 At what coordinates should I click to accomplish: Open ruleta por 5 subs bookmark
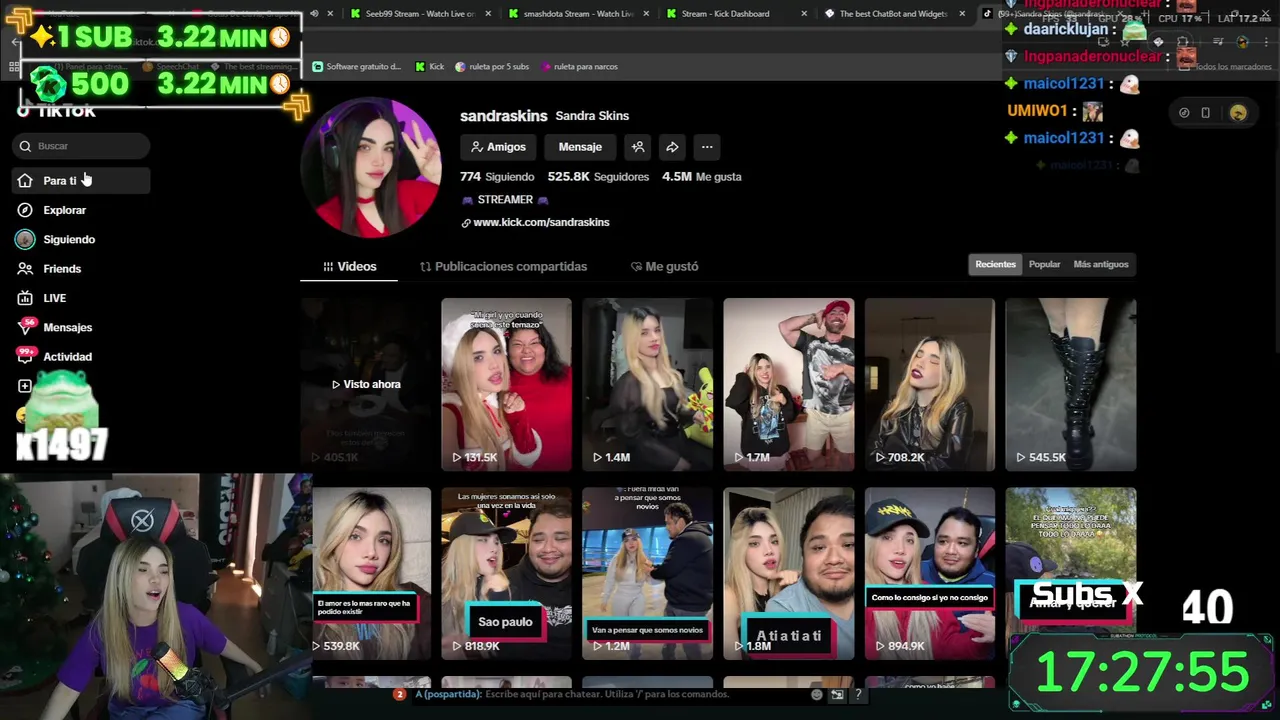[x=492, y=67]
